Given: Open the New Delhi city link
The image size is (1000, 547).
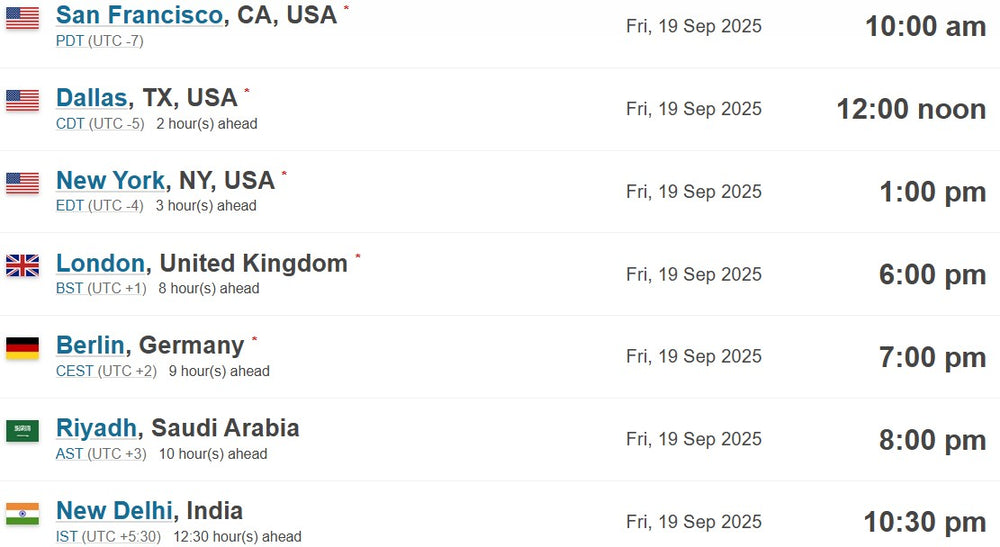Looking at the screenshot, I should tap(114, 511).
